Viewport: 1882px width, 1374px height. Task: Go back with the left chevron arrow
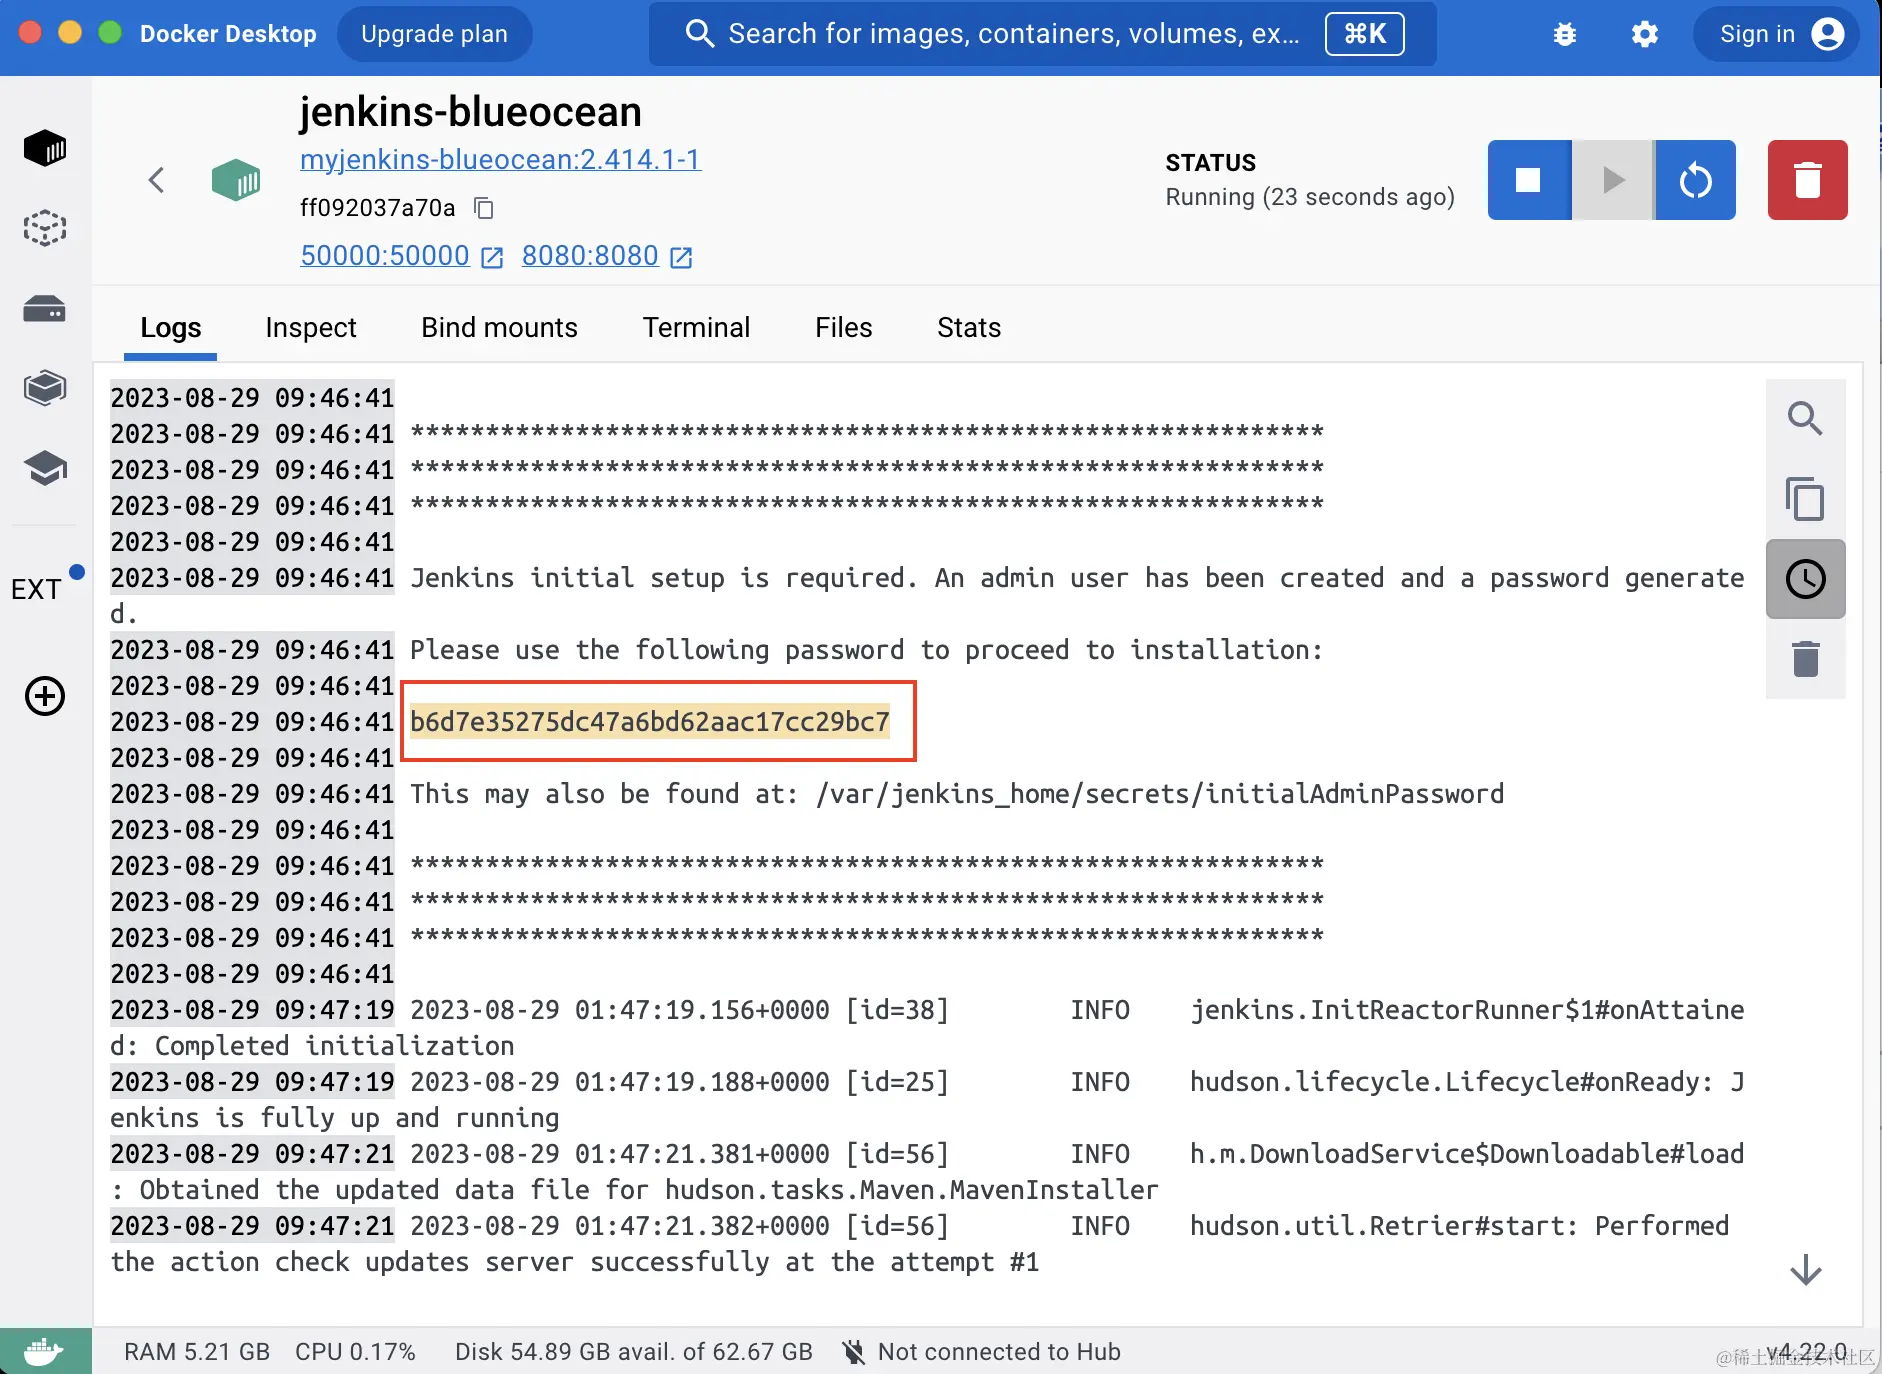(x=156, y=180)
